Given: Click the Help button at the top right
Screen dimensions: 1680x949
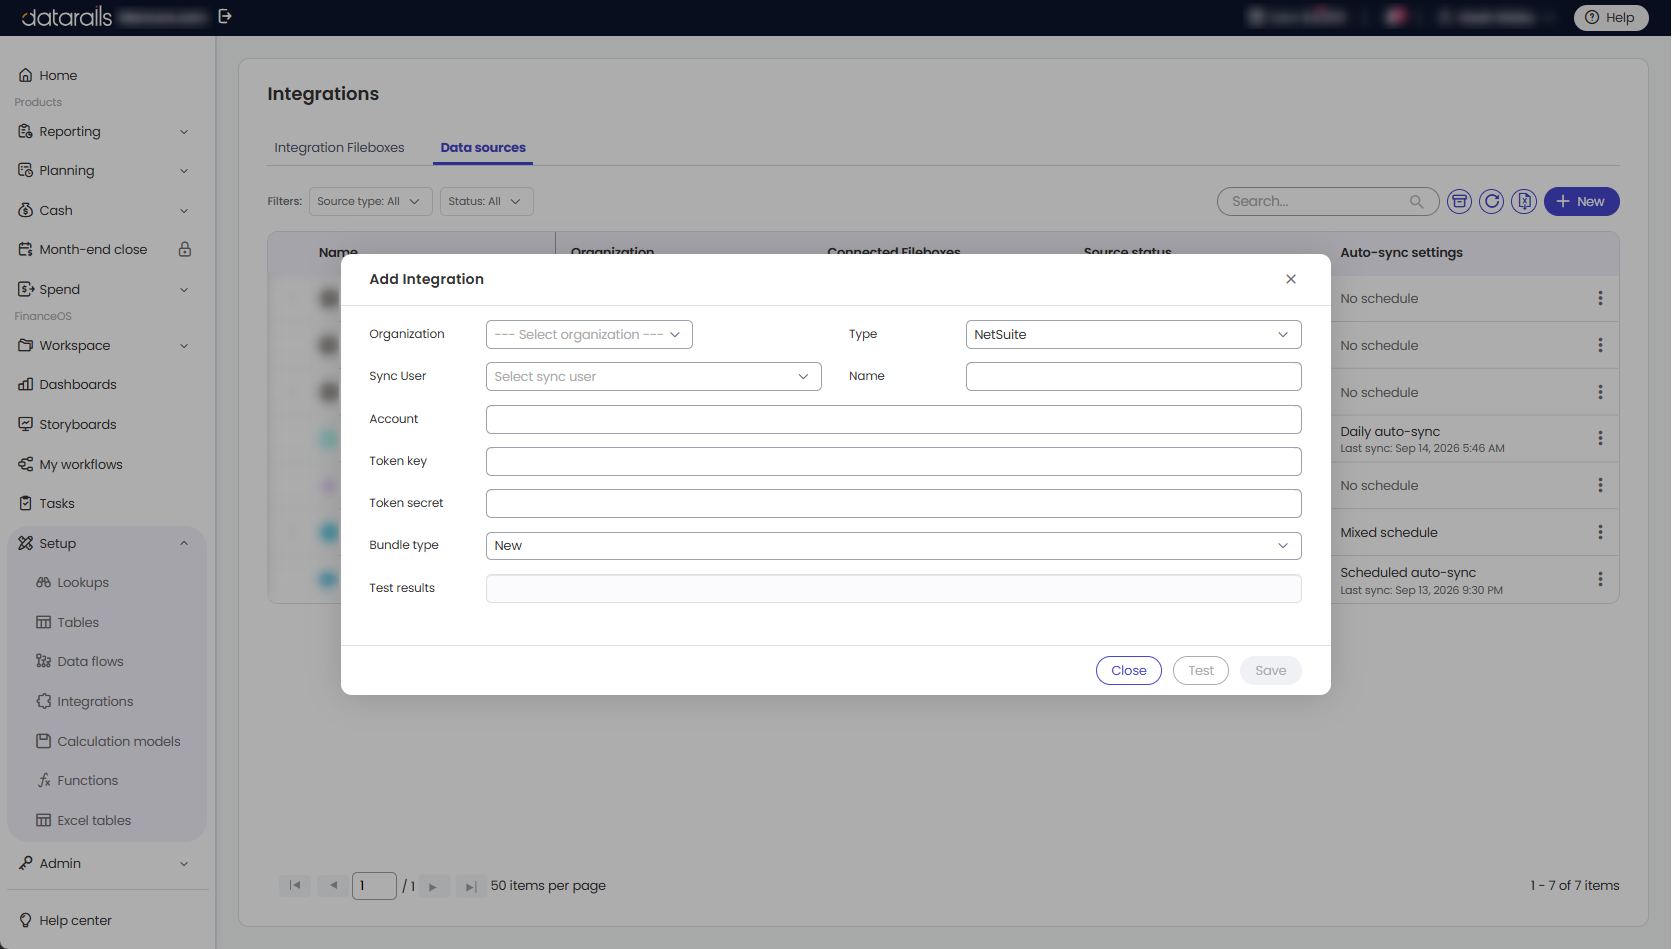Looking at the screenshot, I should tap(1610, 17).
